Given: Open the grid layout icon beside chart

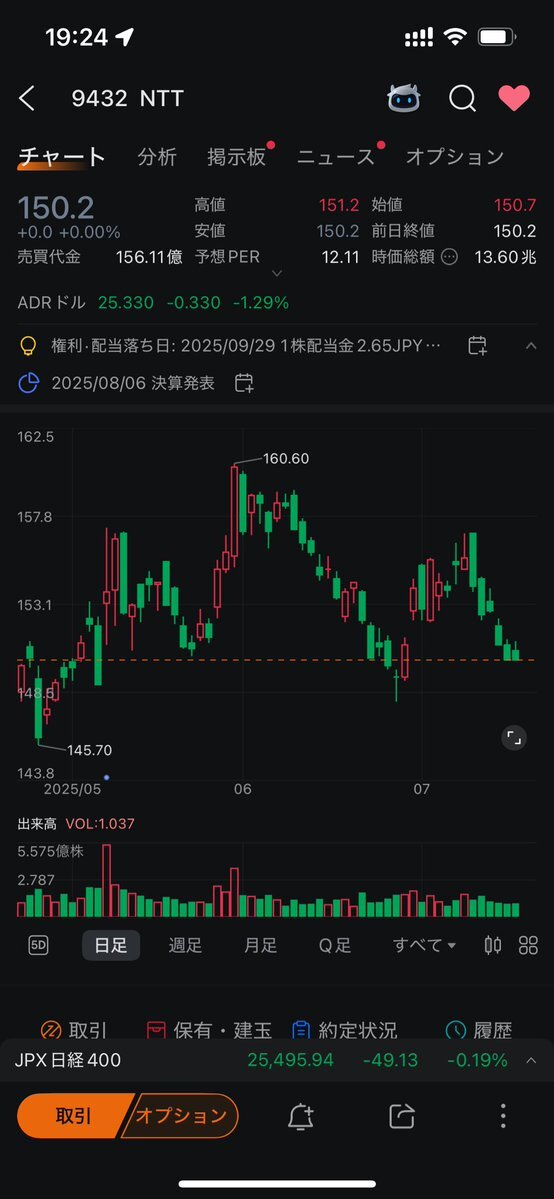Looking at the screenshot, I should coord(528,945).
